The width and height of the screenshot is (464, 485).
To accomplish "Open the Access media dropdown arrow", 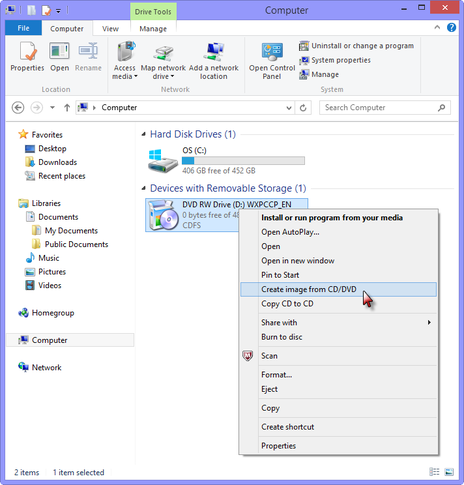I will click(136, 76).
